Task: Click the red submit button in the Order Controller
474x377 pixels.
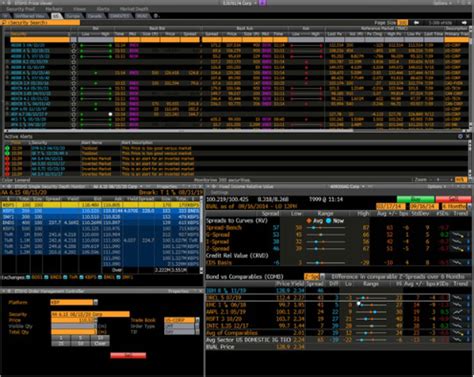Action: [128, 355]
